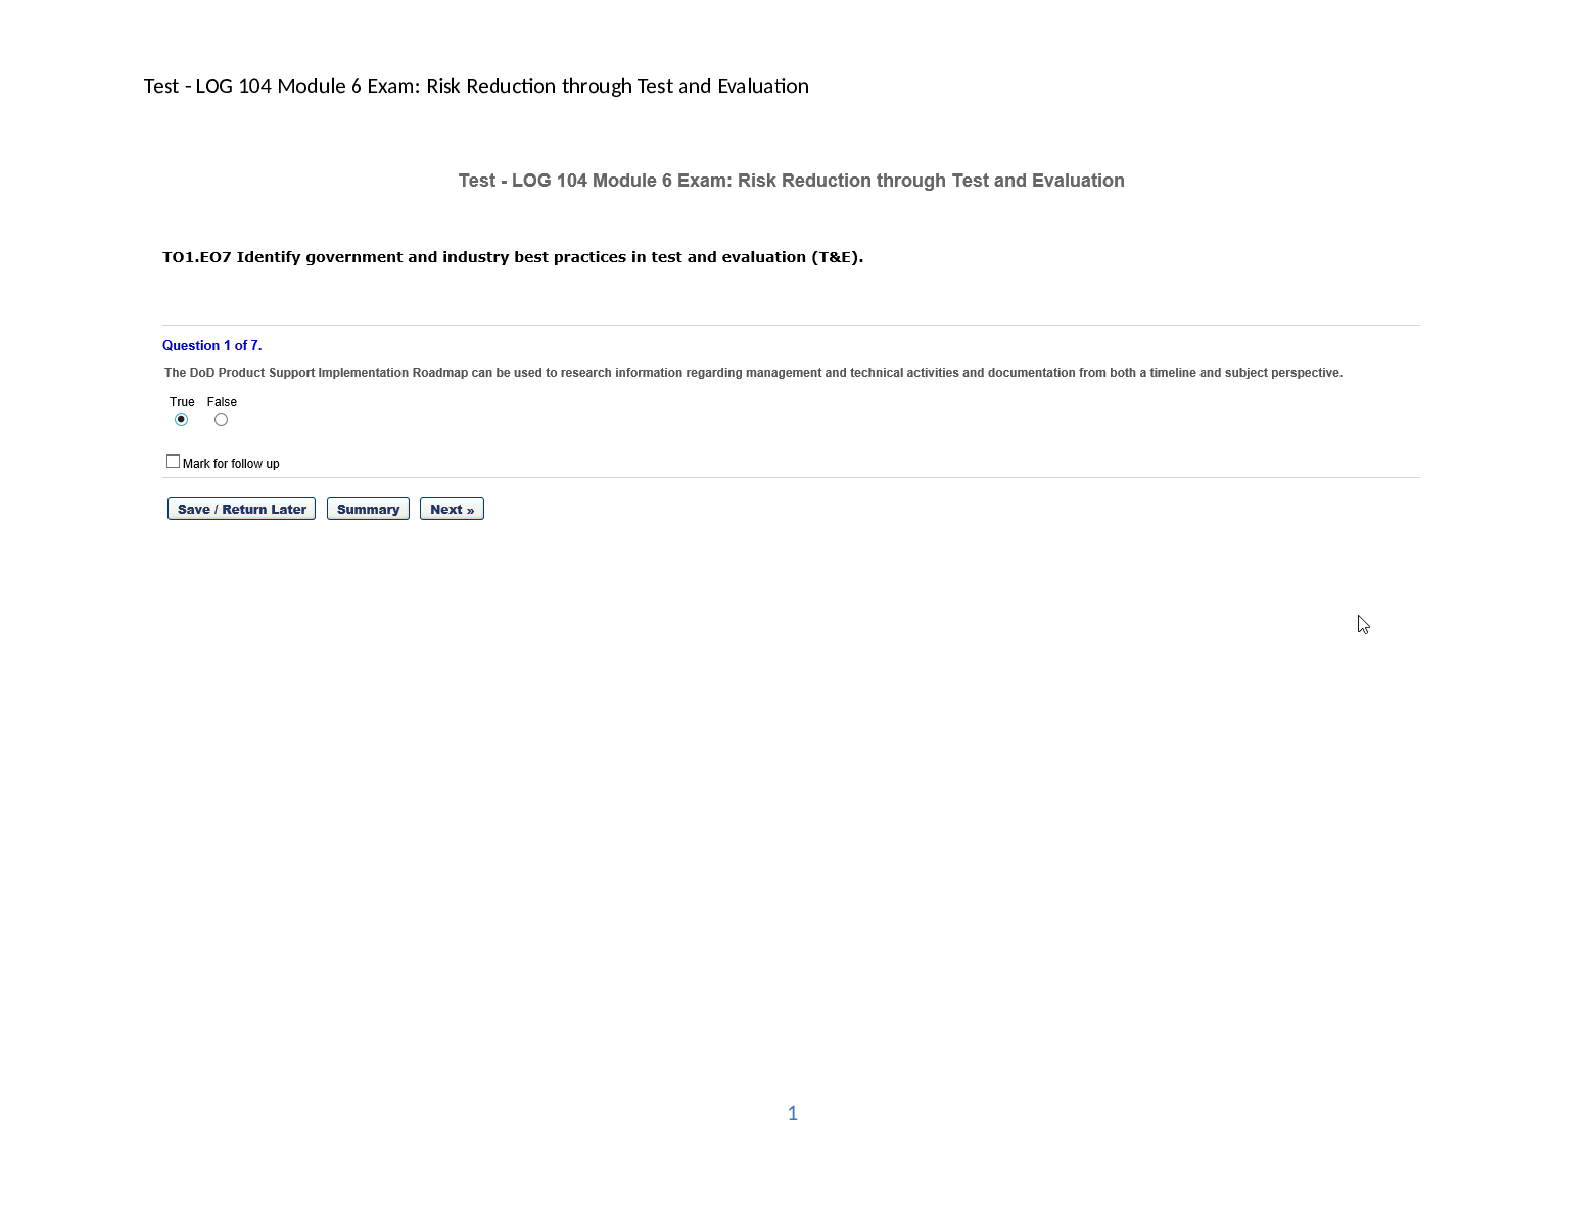Screen dimensions: 1584x1224
Task: Click the document header title at top
Action: tap(476, 86)
